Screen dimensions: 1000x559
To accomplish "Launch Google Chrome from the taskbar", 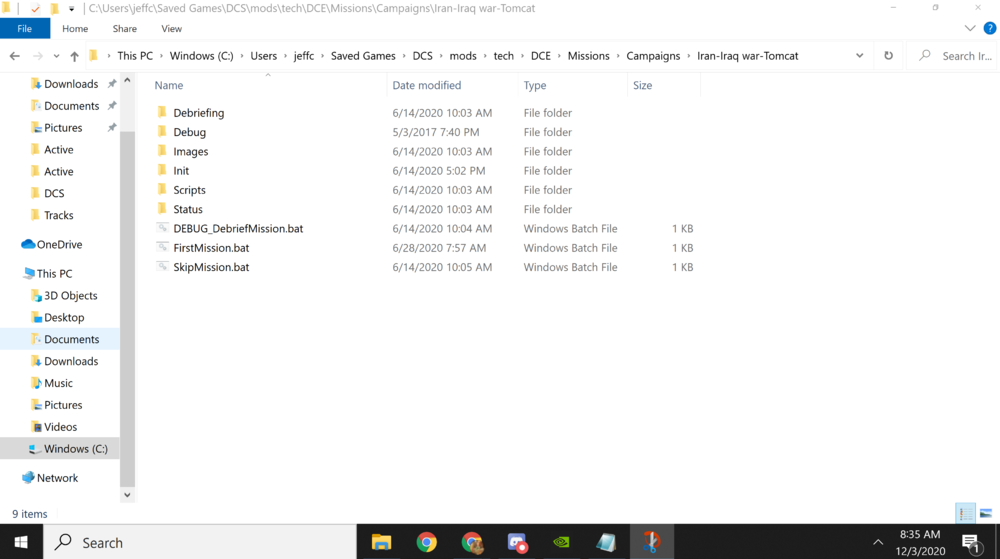I will click(x=427, y=542).
